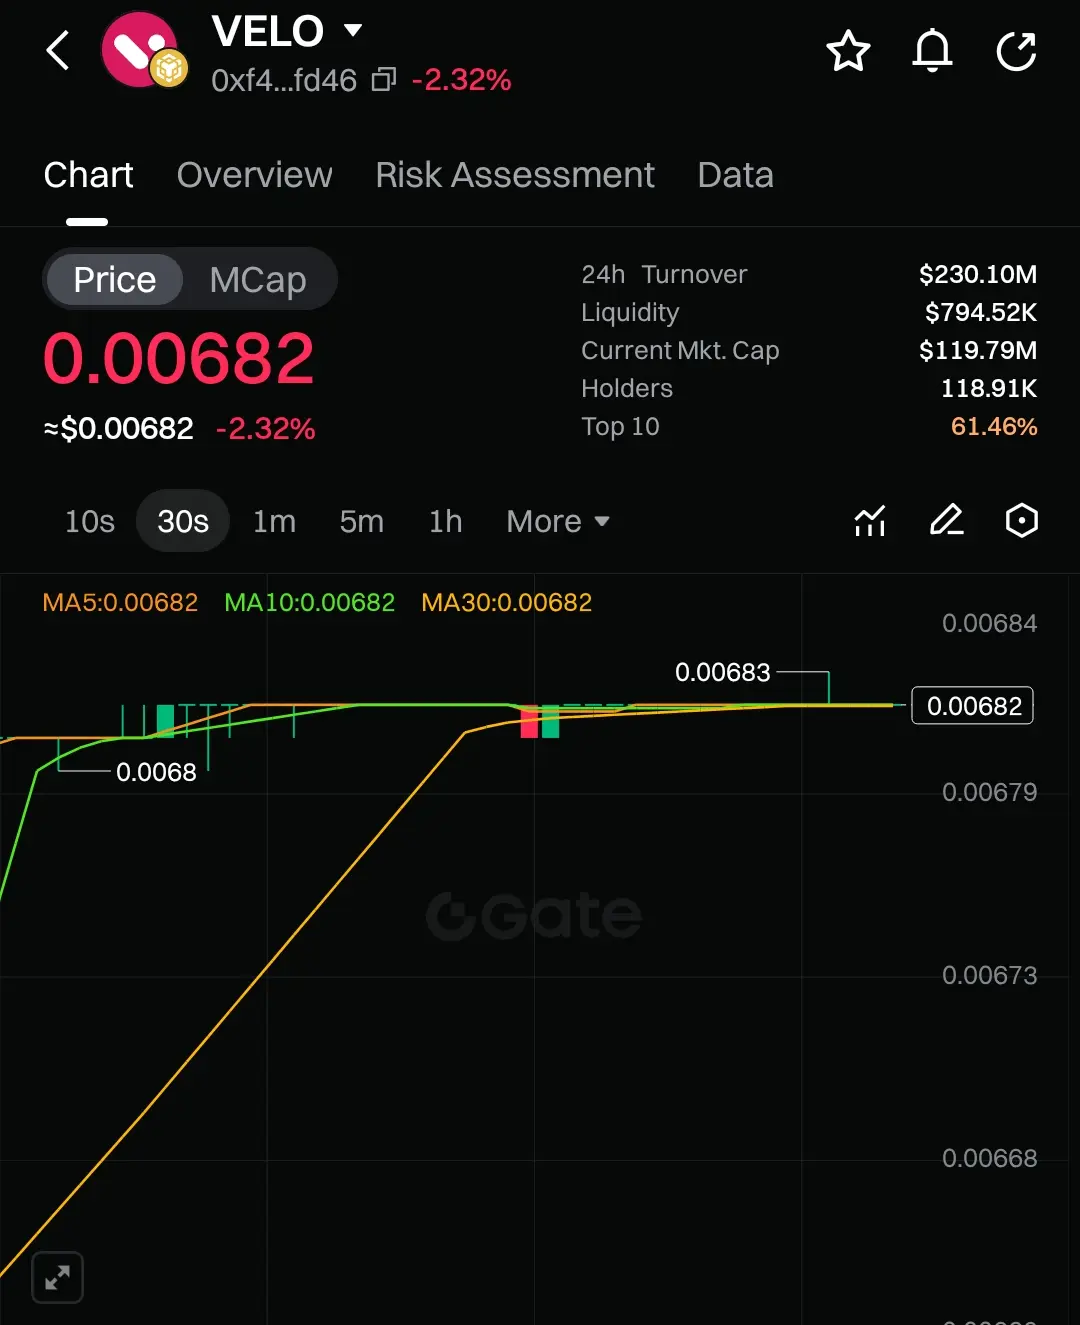Tap the large 0.00682 price value
The width and height of the screenshot is (1080, 1325).
(179, 358)
